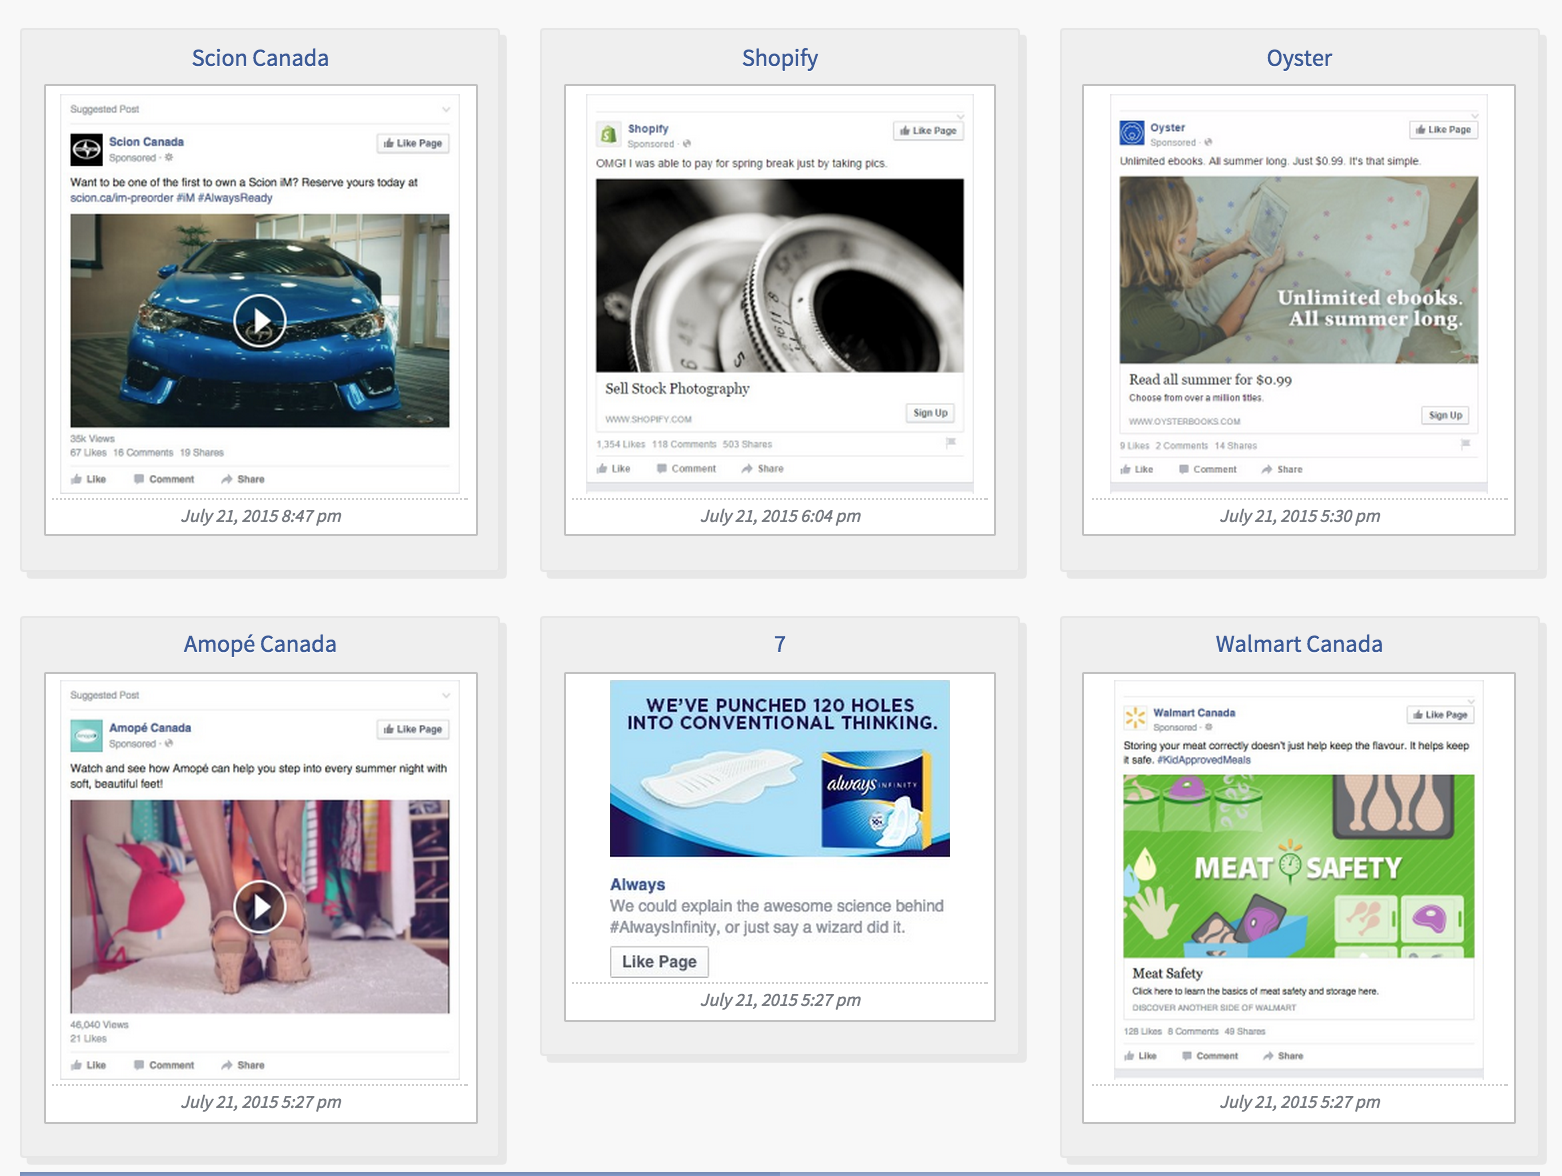Click the flag icon on Oyster ad
Screen dimensions: 1562x1176
click(1465, 443)
